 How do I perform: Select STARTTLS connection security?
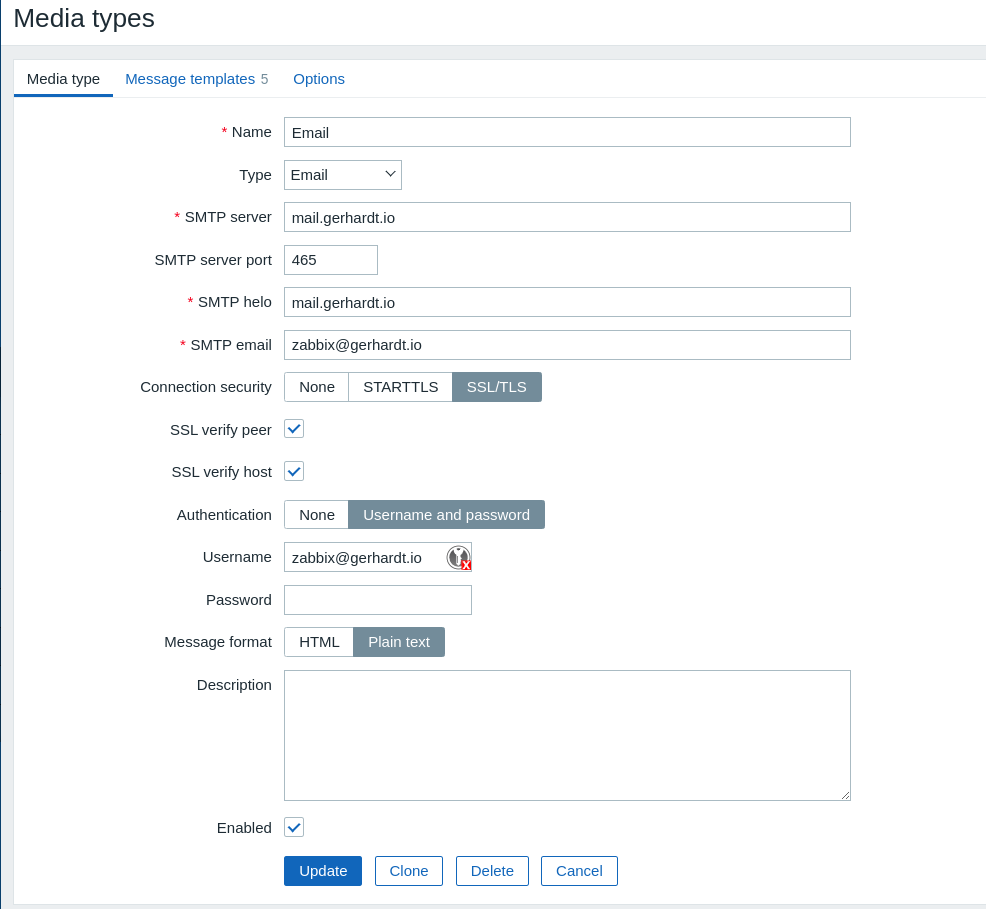click(x=400, y=387)
